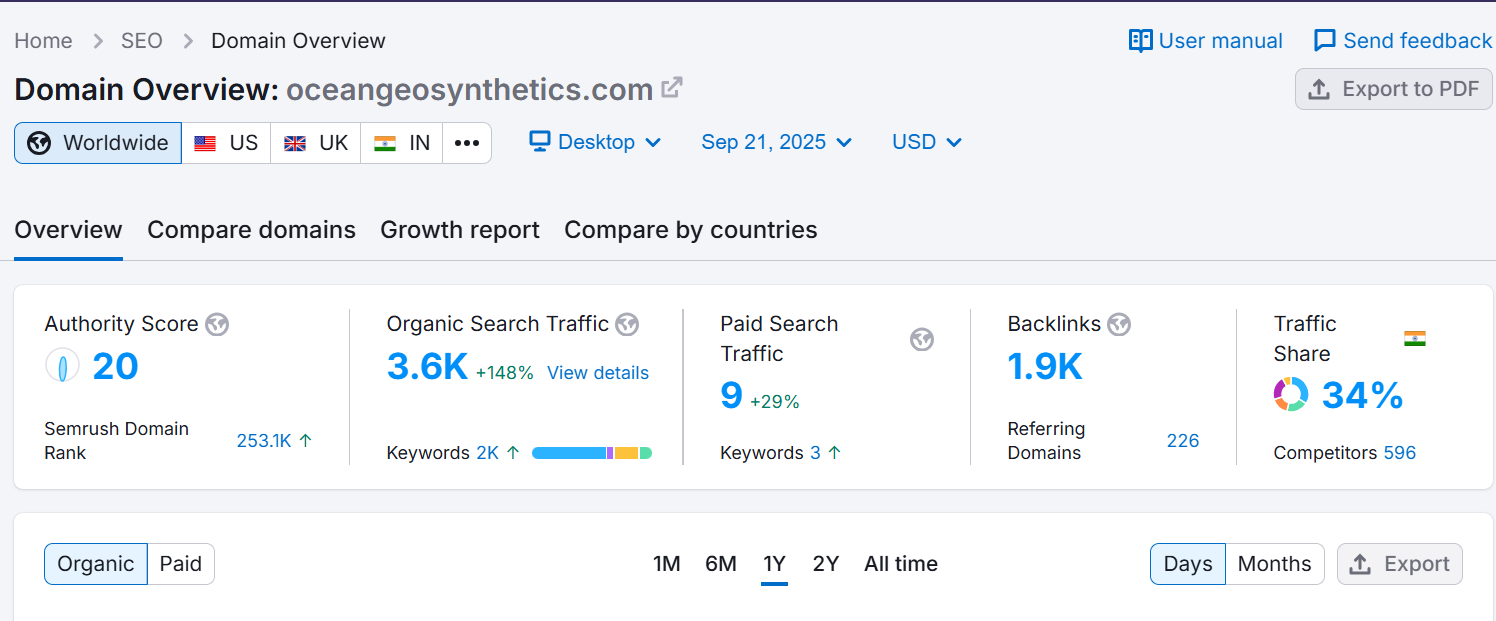The height and width of the screenshot is (621, 1496).
Task: Select the US country filter
Action: click(x=226, y=143)
